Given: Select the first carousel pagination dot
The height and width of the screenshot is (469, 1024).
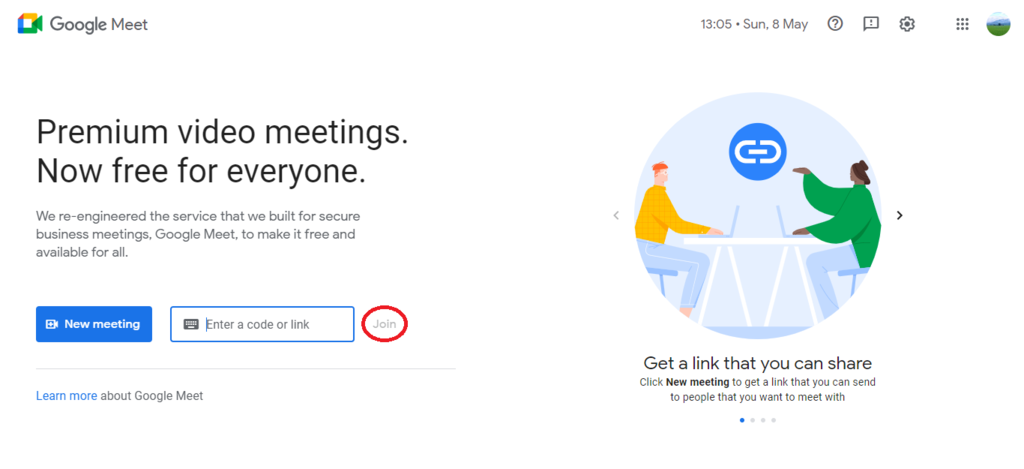Looking at the screenshot, I should (x=742, y=420).
